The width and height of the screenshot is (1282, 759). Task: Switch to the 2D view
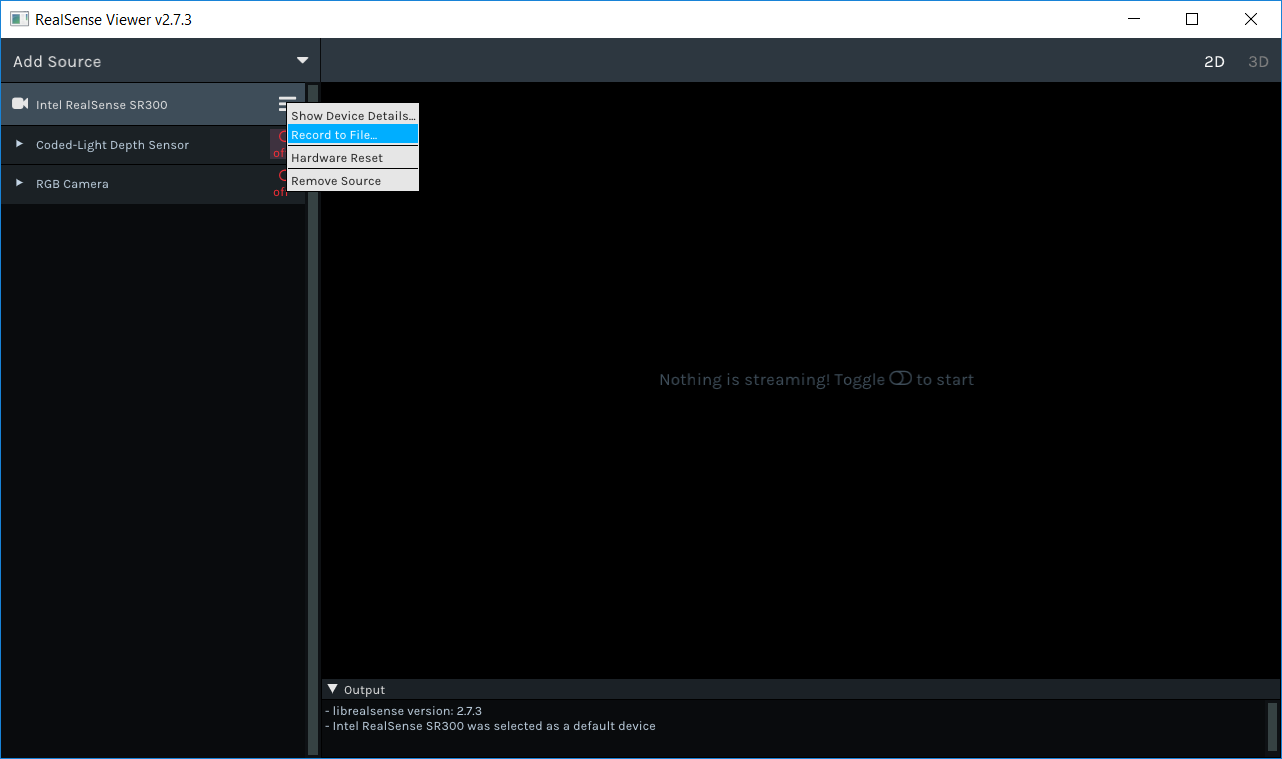click(1213, 62)
